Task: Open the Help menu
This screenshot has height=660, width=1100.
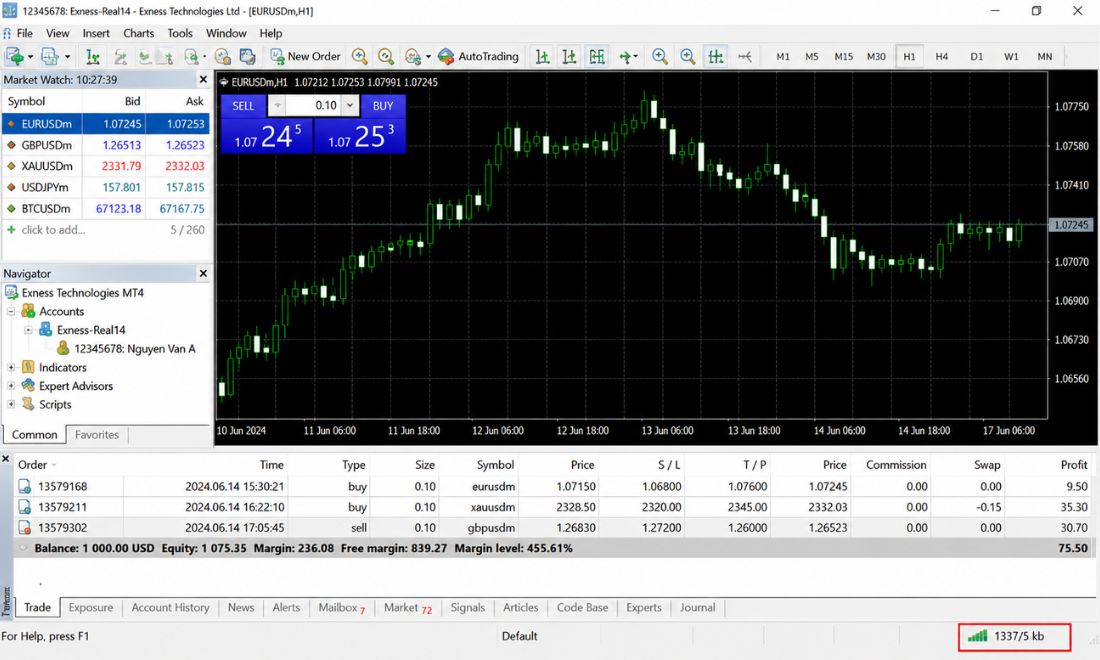Action: pyautogui.click(x=271, y=33)
